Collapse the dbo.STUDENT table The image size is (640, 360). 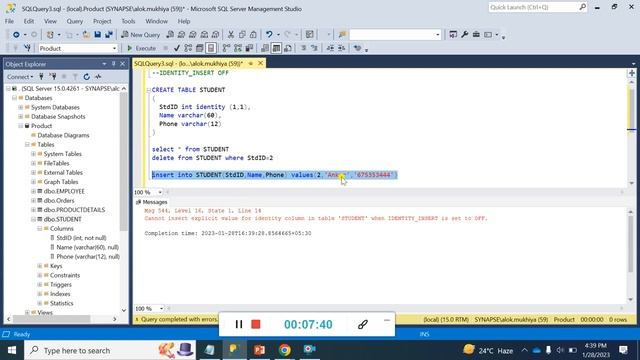[x=33, y=219]
